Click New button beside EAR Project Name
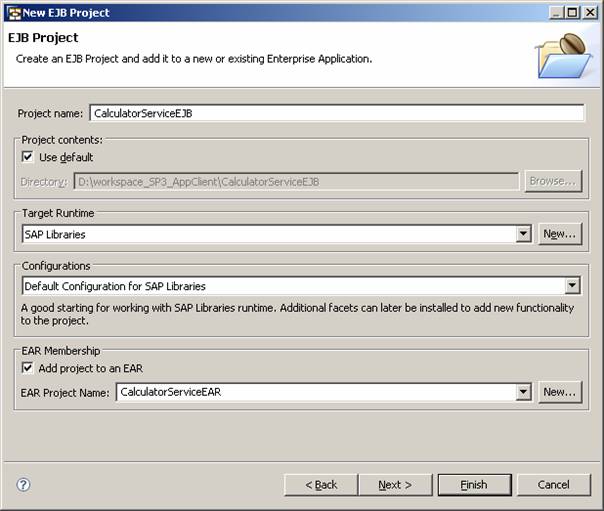 point(559,392)
